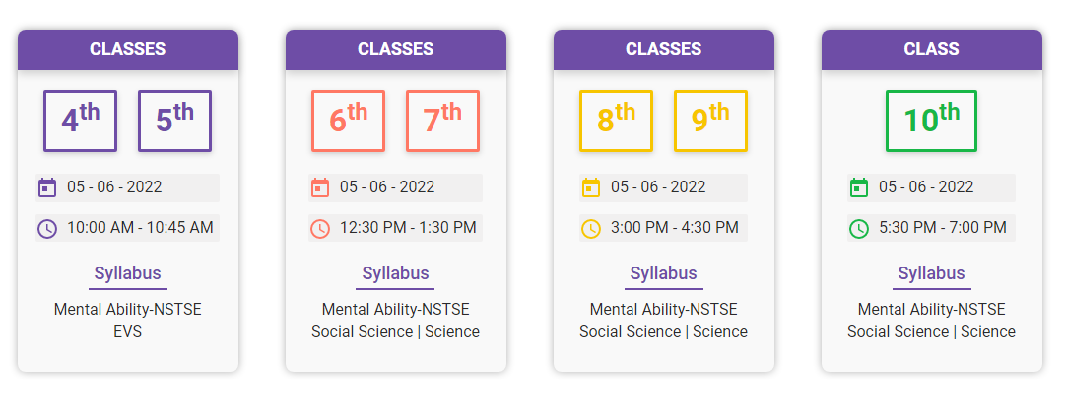
Task: Click the purple calendar icon for classes 4th-5th
Action: [47, 188]
